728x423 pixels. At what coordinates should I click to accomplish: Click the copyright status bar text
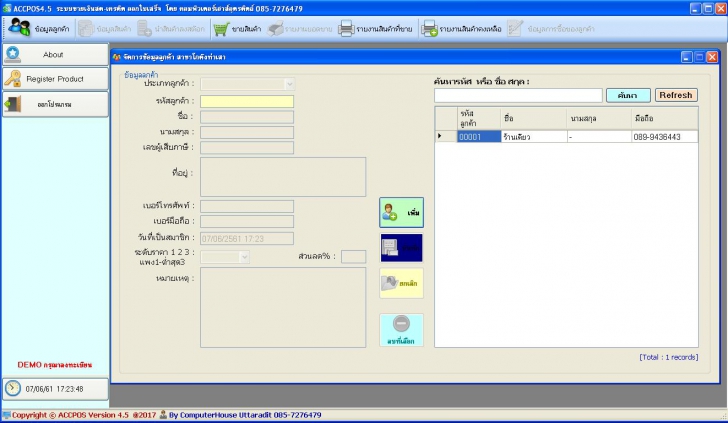click(84, 415)
